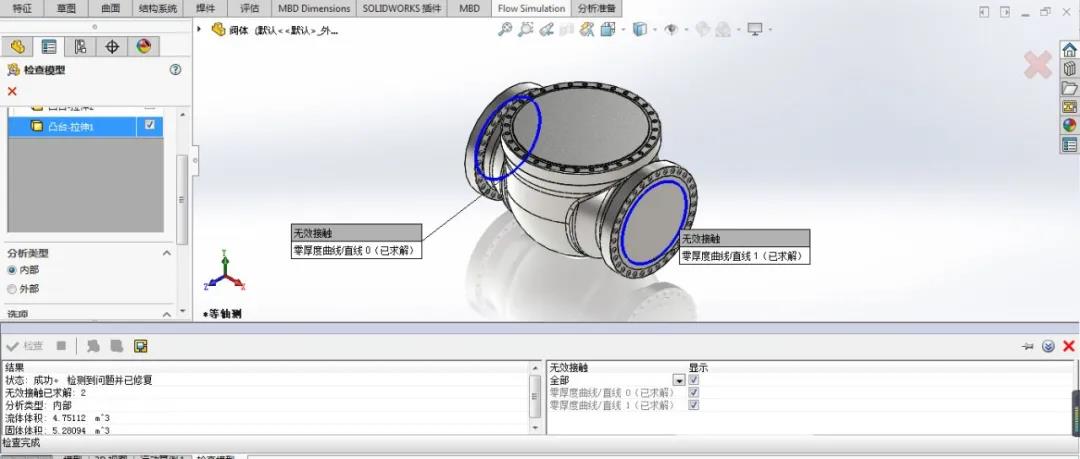Open the Display Style cube icon
This screenshot has width=1080, height=459.
[640, 29]
